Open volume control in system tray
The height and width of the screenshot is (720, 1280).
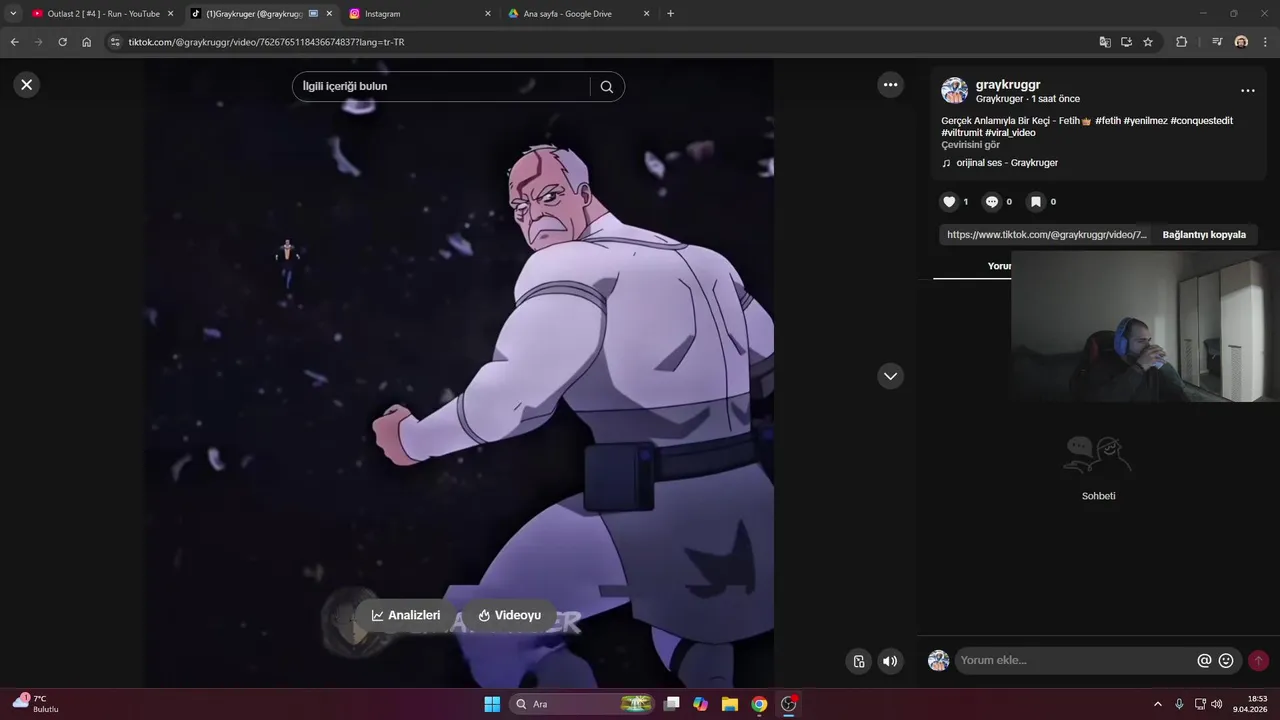coord(1217,704)
